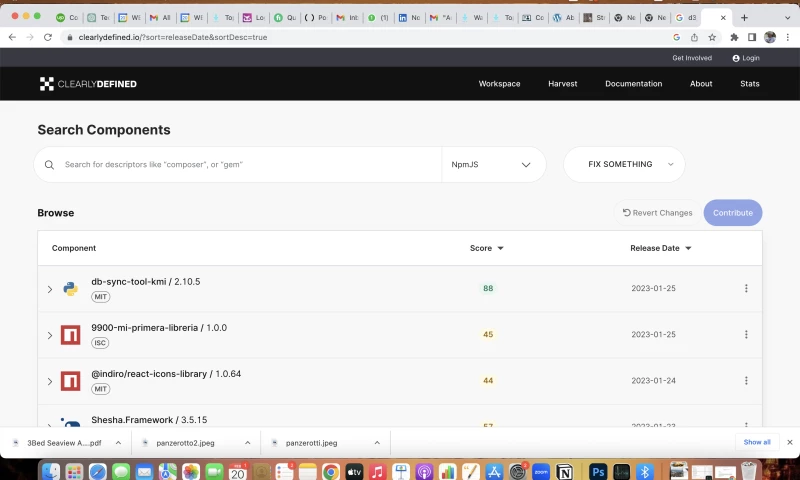This screenshot has width=800, height=480.
Task: Click the ClearlyDefined logo
Action: coord(88,84)
